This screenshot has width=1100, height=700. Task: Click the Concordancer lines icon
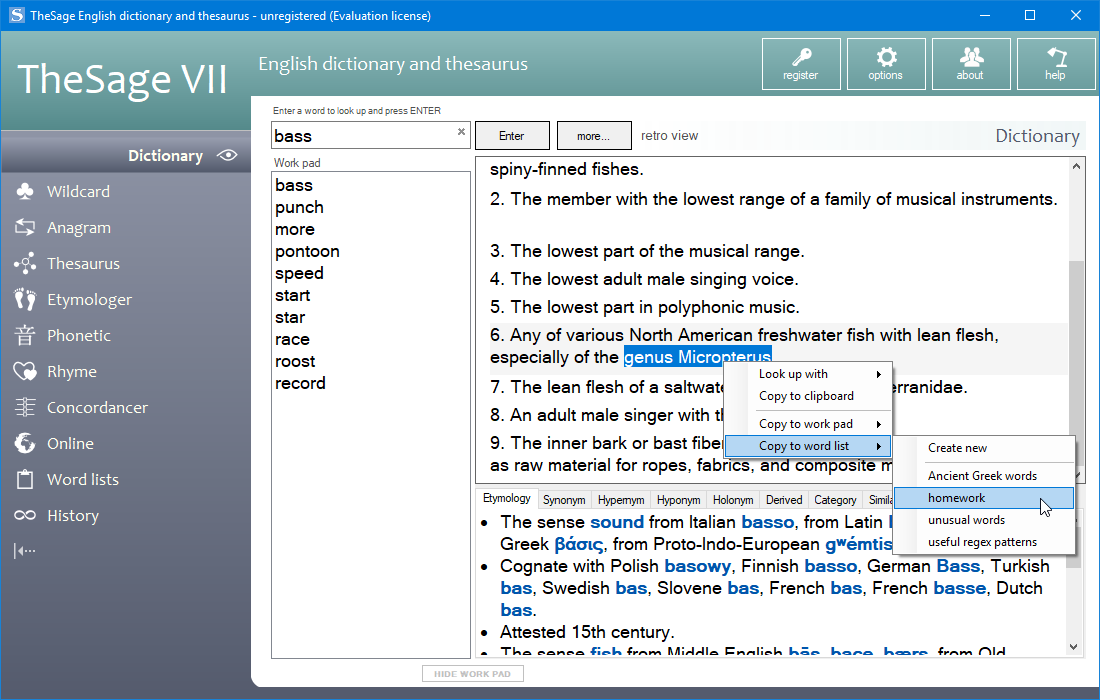point(25,408)
